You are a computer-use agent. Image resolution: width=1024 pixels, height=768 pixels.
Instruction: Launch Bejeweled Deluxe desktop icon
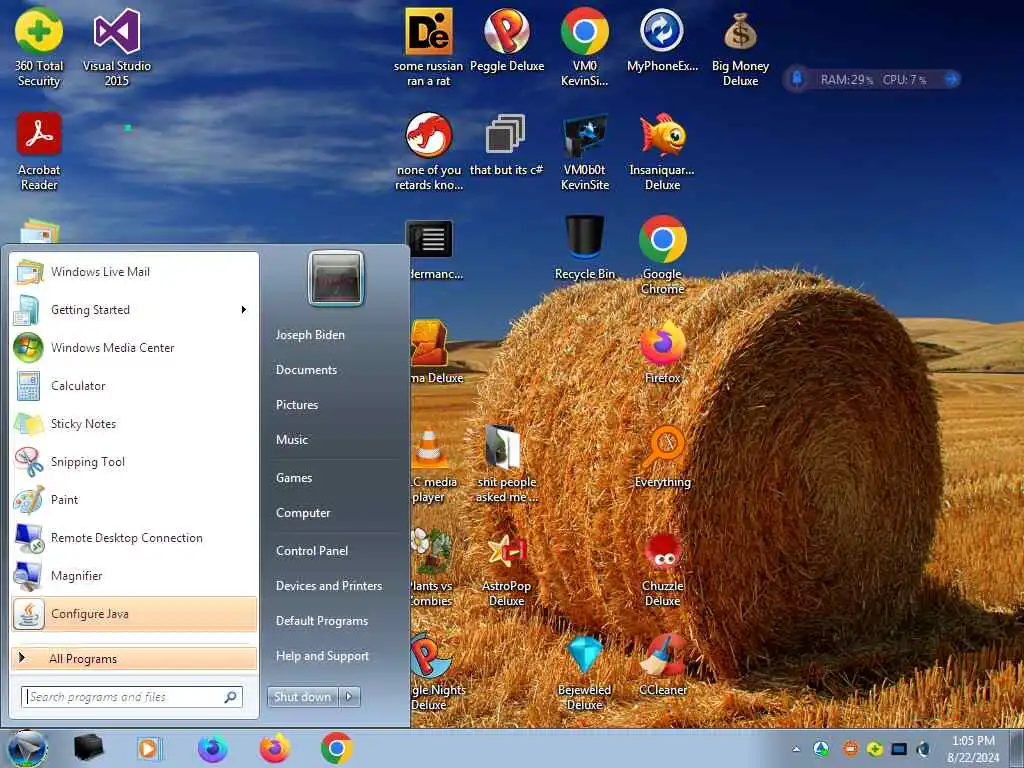point(584,671)
